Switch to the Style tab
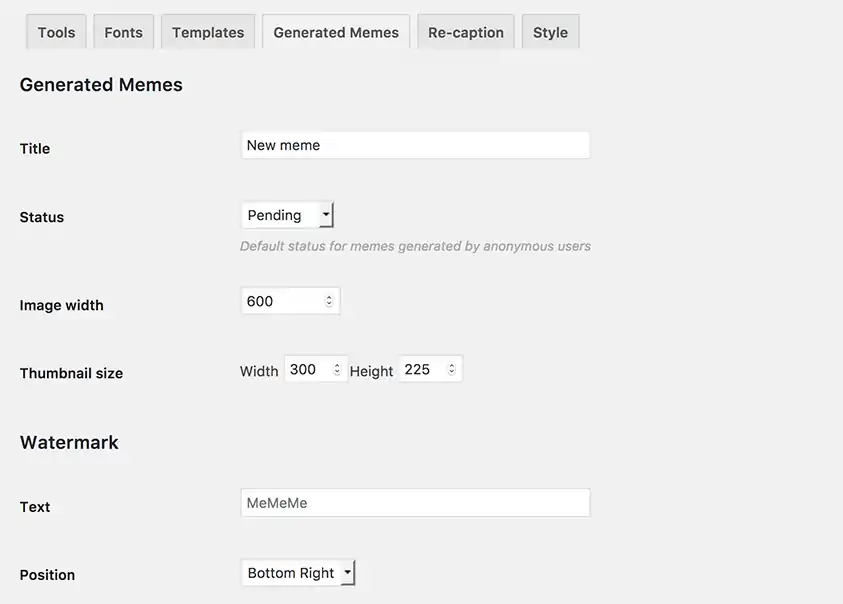Viewport: 843px width, 604px height. pos(550,31)
